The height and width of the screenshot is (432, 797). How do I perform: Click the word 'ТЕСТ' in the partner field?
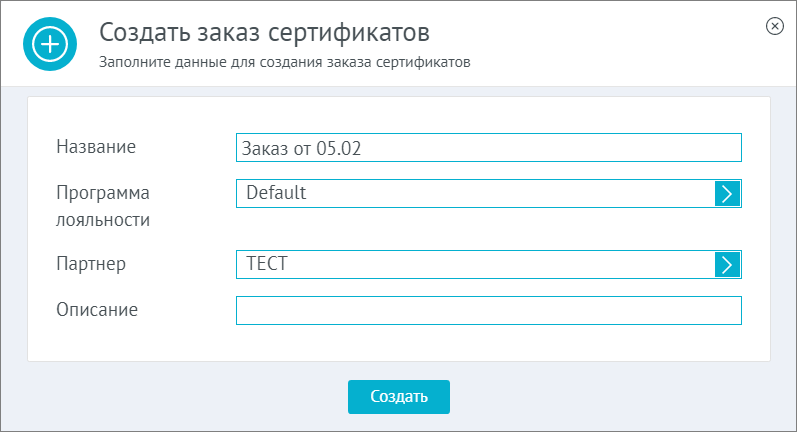(267, 264)
